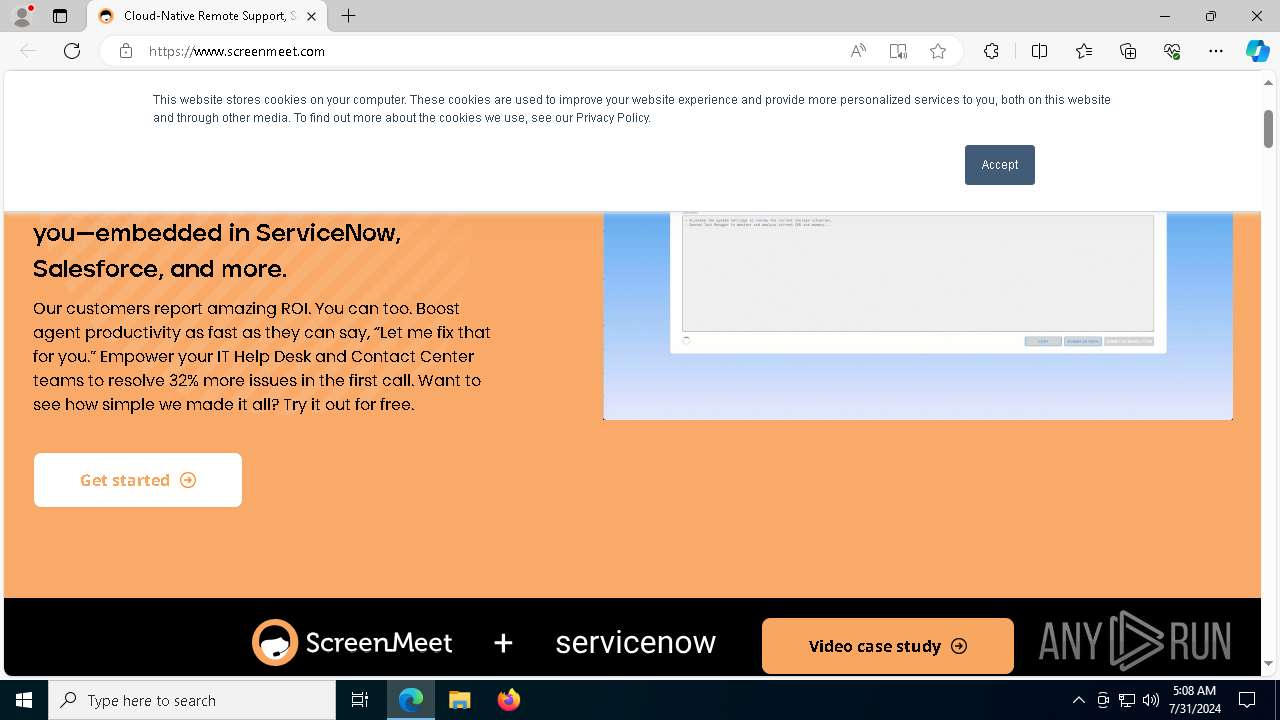Click the Edge taskbar icon
Screen dimensions: 1280x720
(x=411, y=700)
